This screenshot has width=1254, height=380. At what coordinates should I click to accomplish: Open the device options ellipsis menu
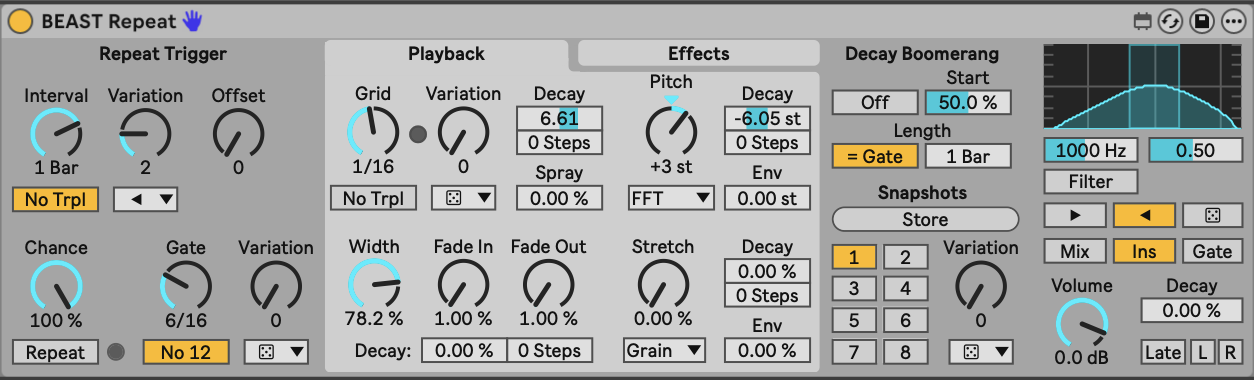(1232, 21)
